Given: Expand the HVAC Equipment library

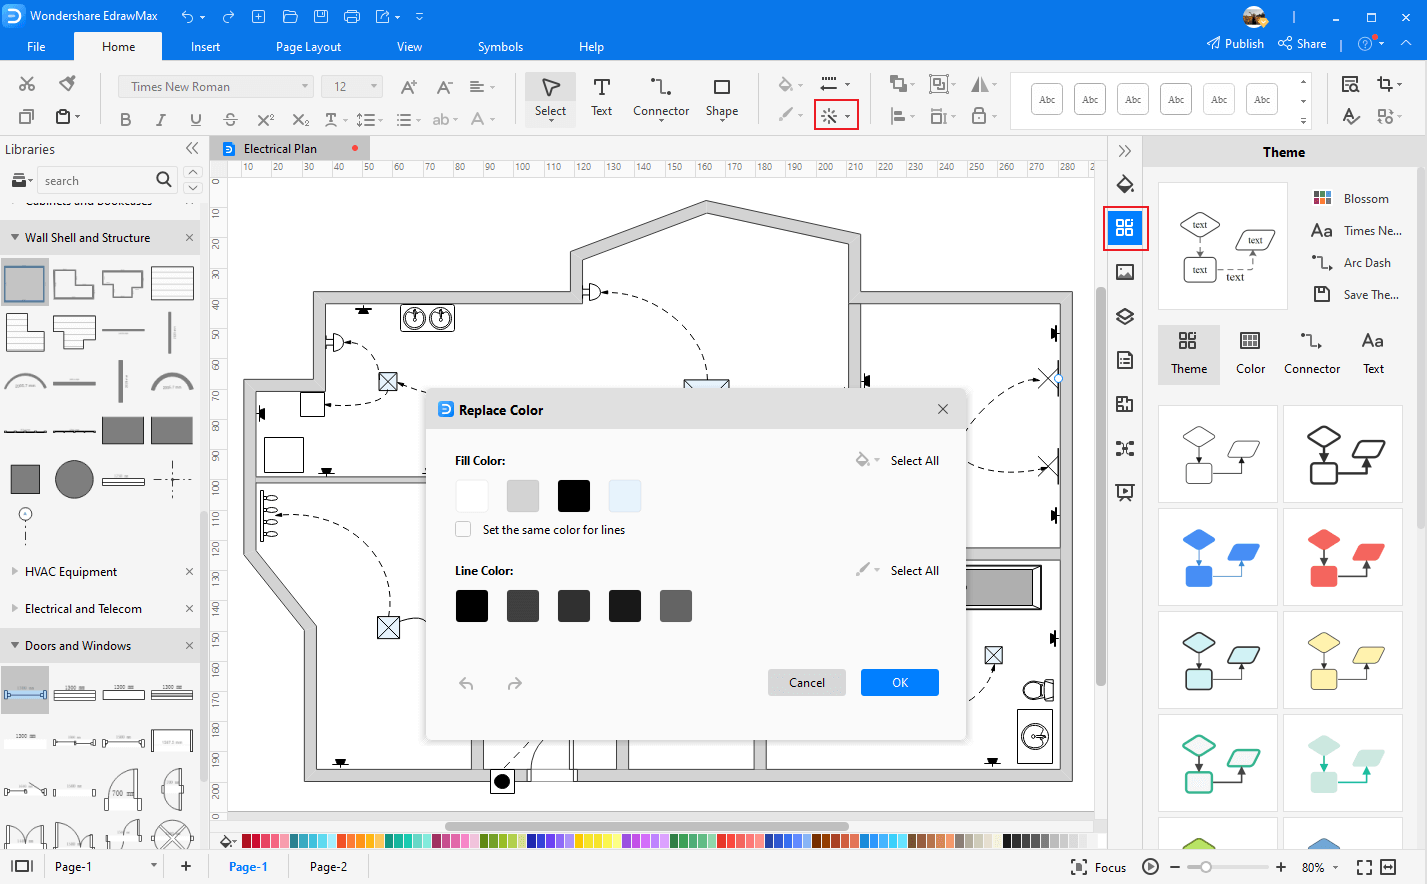Looking at the screenshot, I should click(x=15, y=571).
